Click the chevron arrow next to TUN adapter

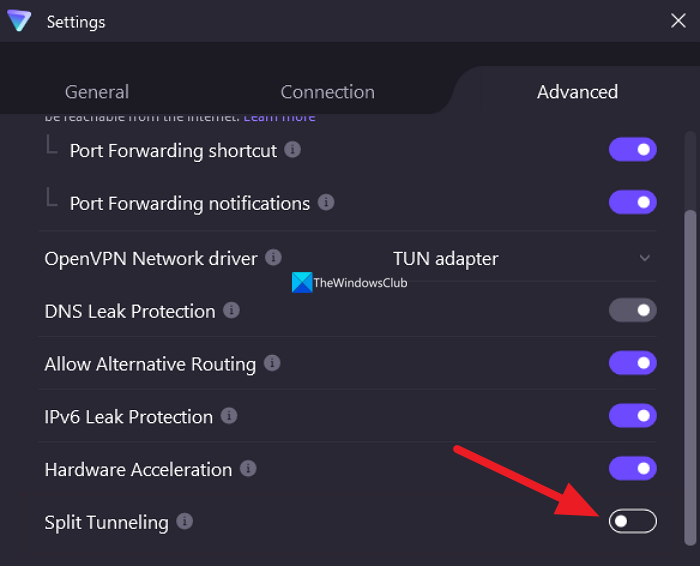pos(645,258)
